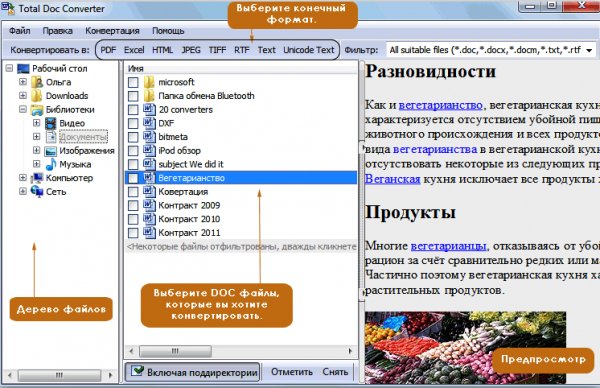This screenshot has height=388, width=600.
Task: Open the Конвертация menu
Action: [x=112, y=31]
